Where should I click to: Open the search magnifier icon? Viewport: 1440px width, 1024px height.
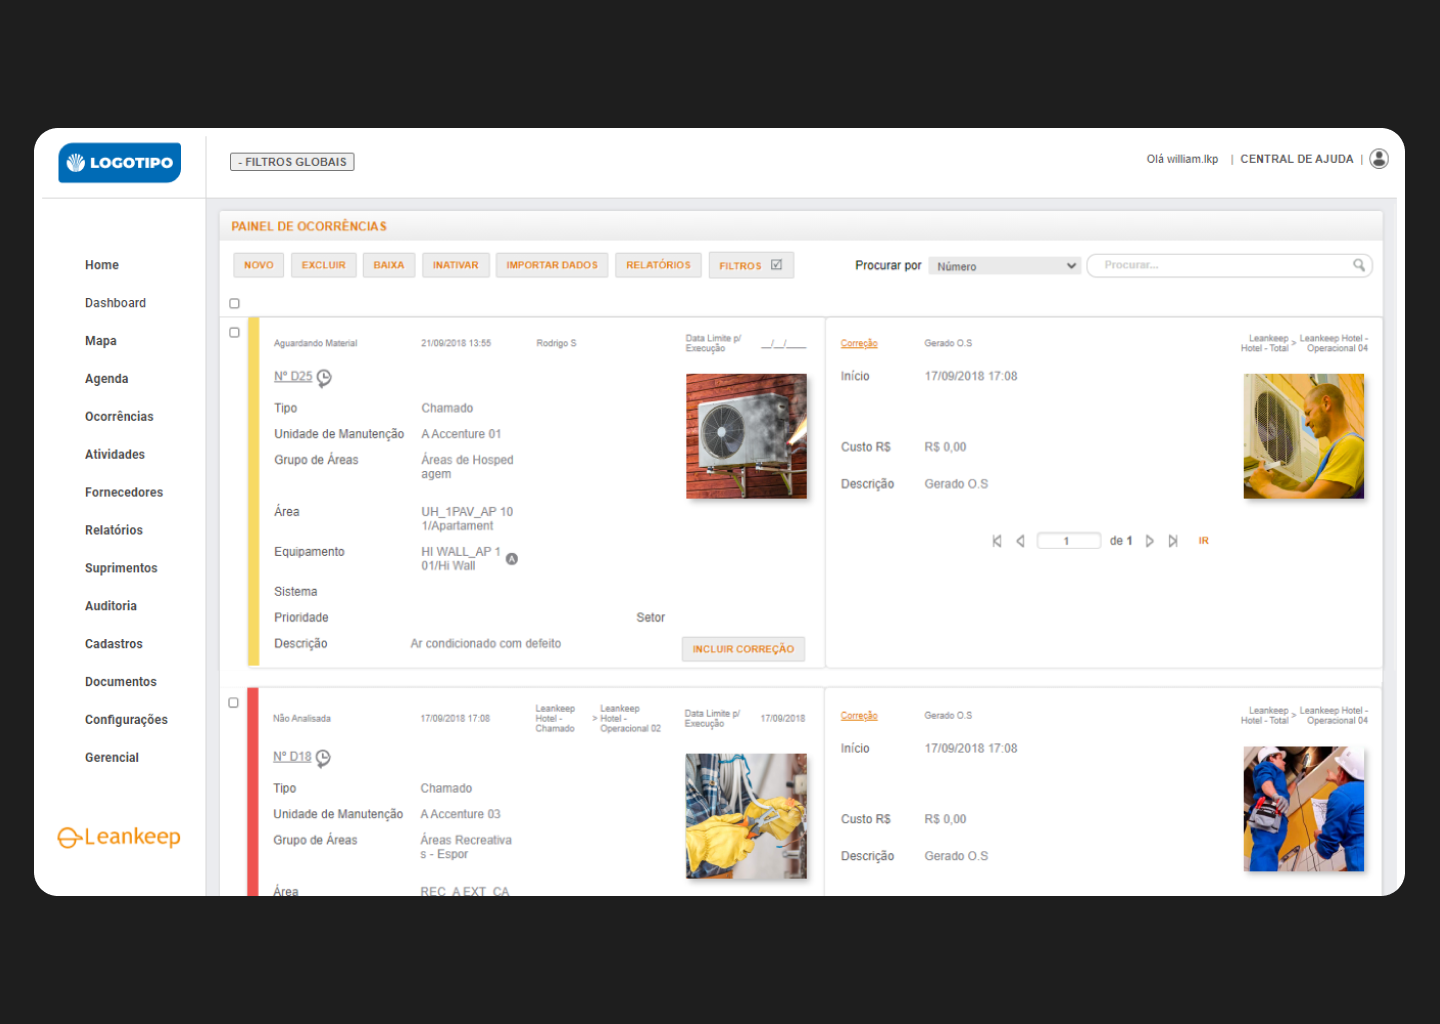pyautogui.click(x=1359, y=265)
